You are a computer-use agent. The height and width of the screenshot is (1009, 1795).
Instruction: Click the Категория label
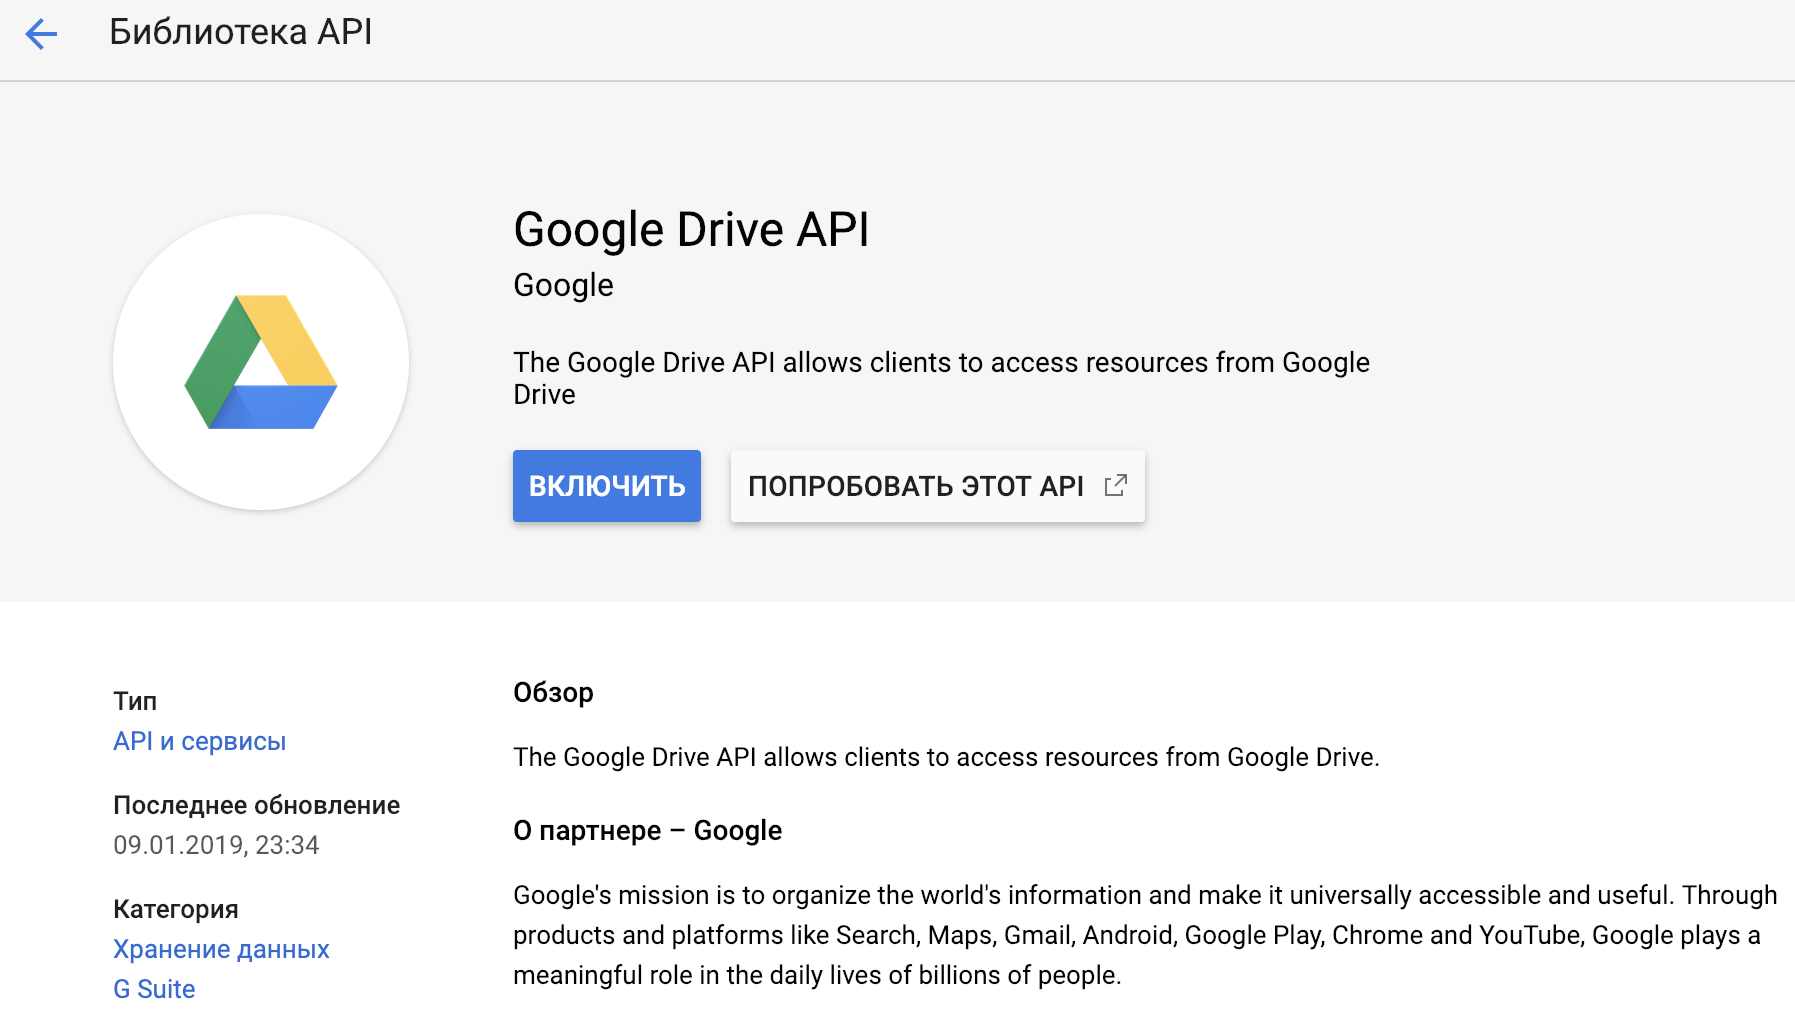tap(175, 909)
